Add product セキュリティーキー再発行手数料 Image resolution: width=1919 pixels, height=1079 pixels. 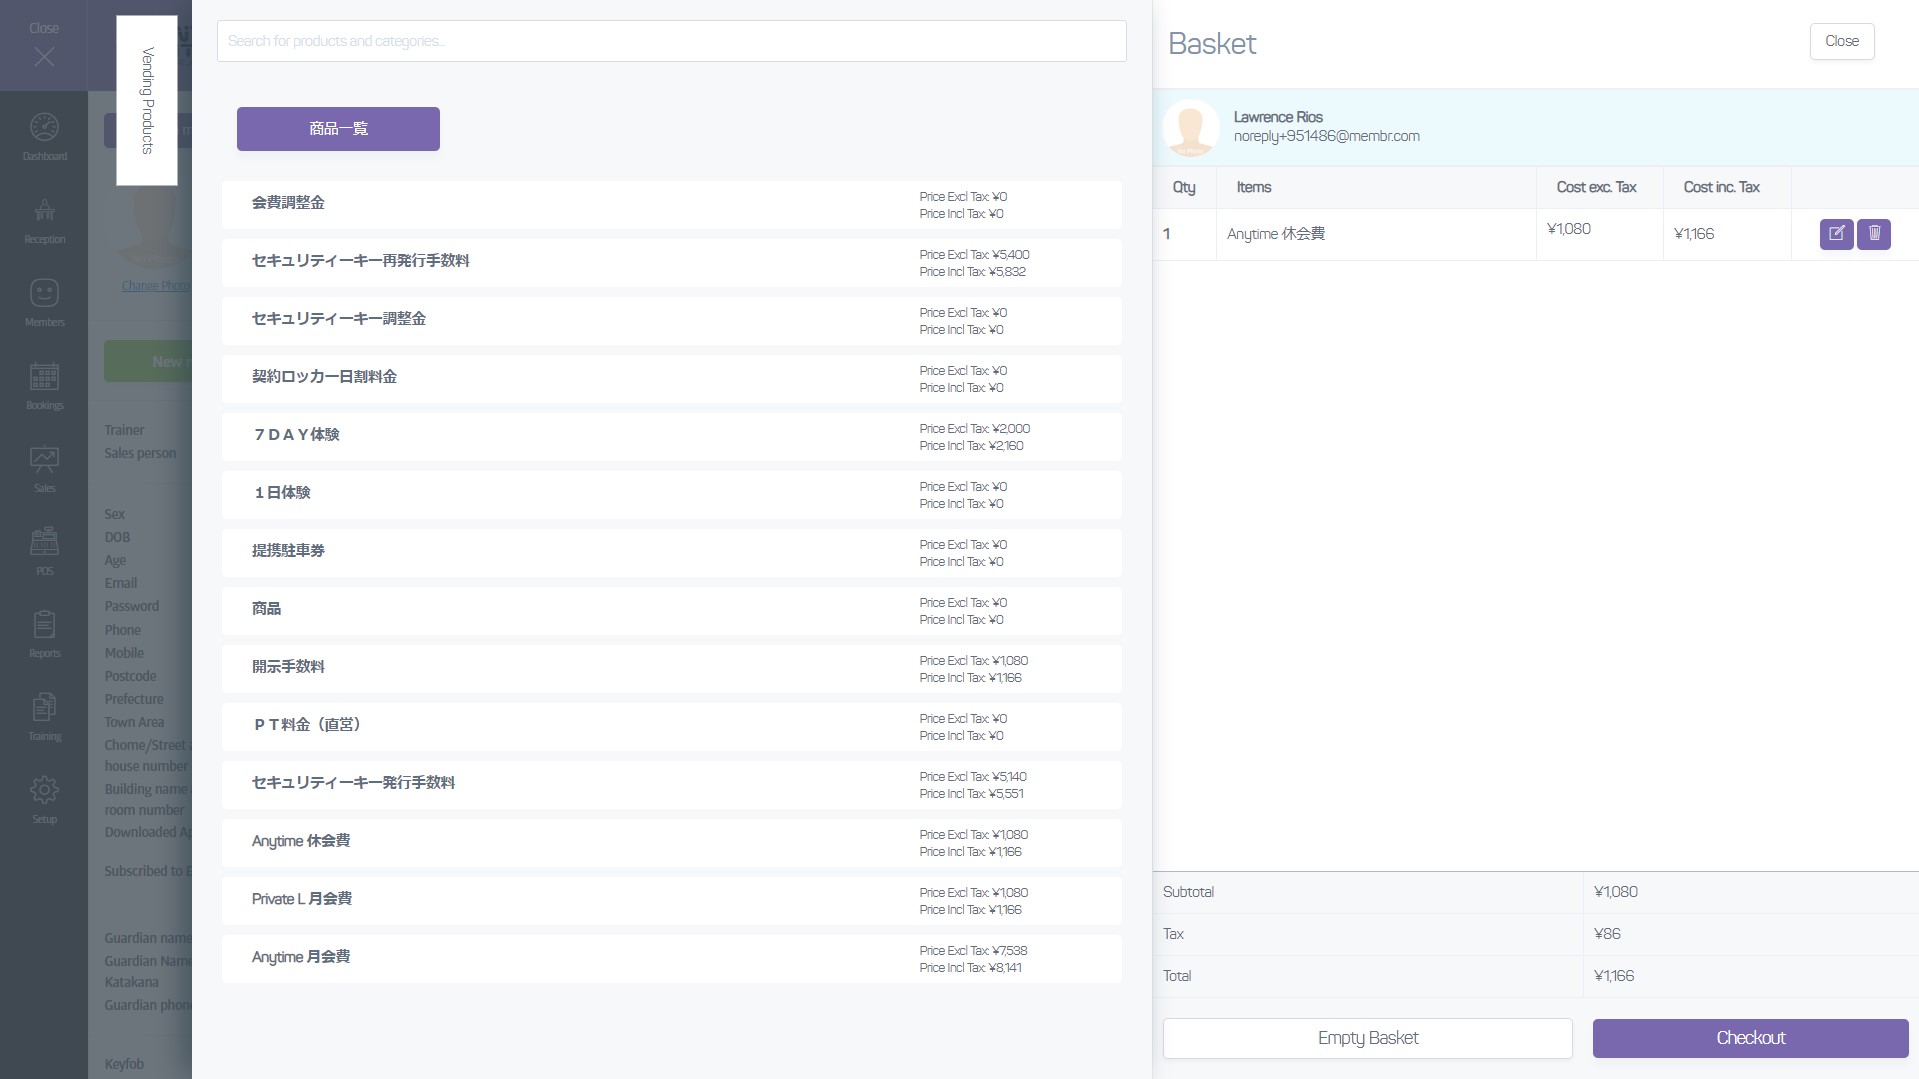[672, 263]
